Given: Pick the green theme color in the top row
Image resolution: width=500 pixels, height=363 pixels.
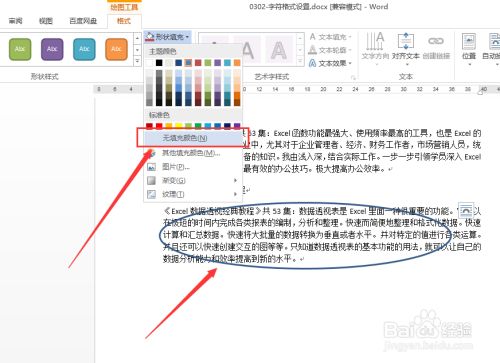Looking at the screenshot, I should [208, 63].
